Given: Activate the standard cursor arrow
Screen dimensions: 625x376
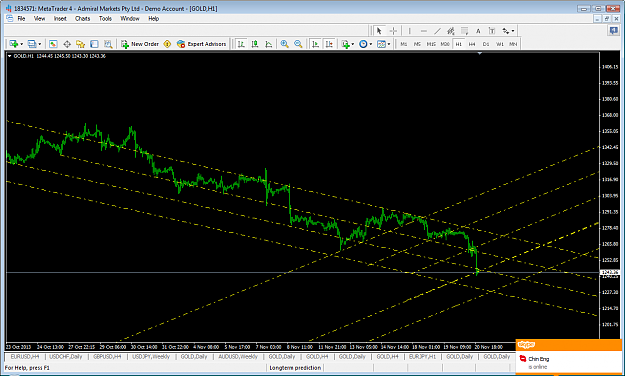Looking at the screenshot, I should [379, 31].
